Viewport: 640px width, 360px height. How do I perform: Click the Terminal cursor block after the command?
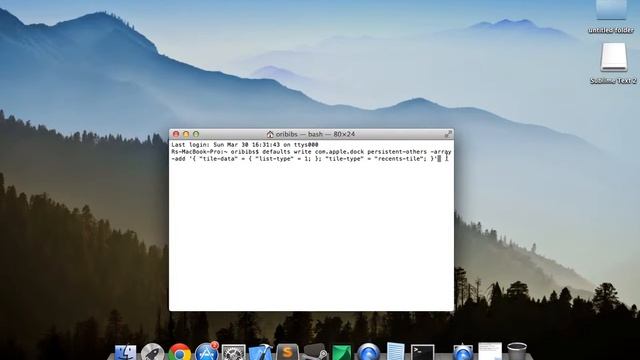point(439,159)
